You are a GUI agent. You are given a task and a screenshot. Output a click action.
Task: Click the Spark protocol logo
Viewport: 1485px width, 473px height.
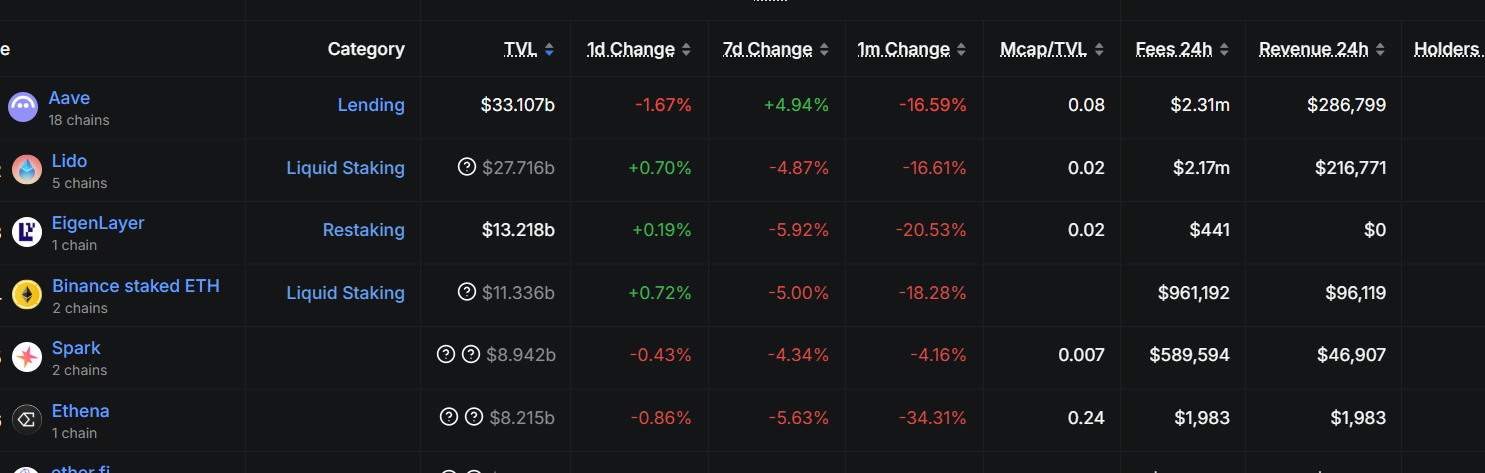pos(27,356)
